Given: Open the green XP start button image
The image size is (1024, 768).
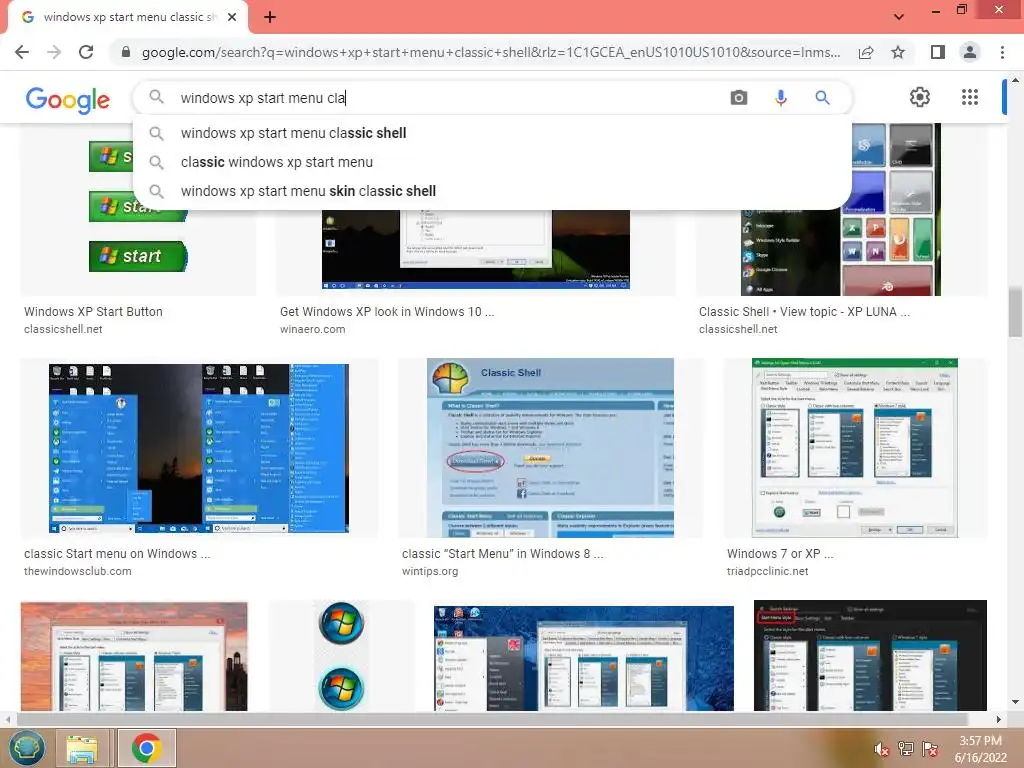Looking at the screenshot, I should pos(138,209).
